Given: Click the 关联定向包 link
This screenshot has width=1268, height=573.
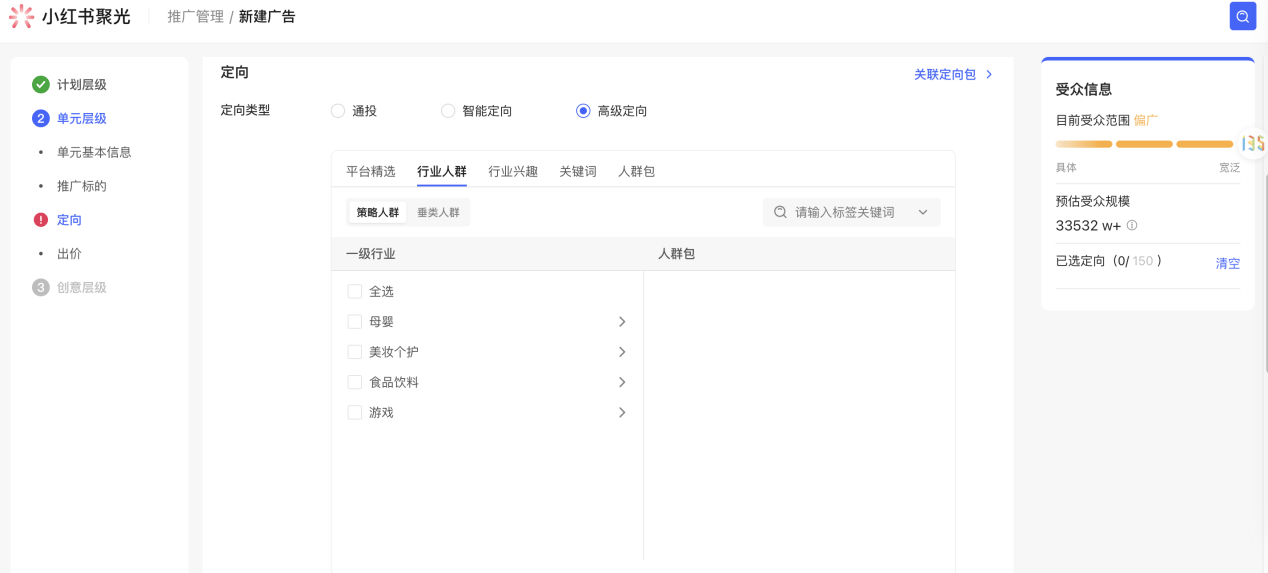Looking at the screenshot, I should pyautogui.click(x=945, y=75).
